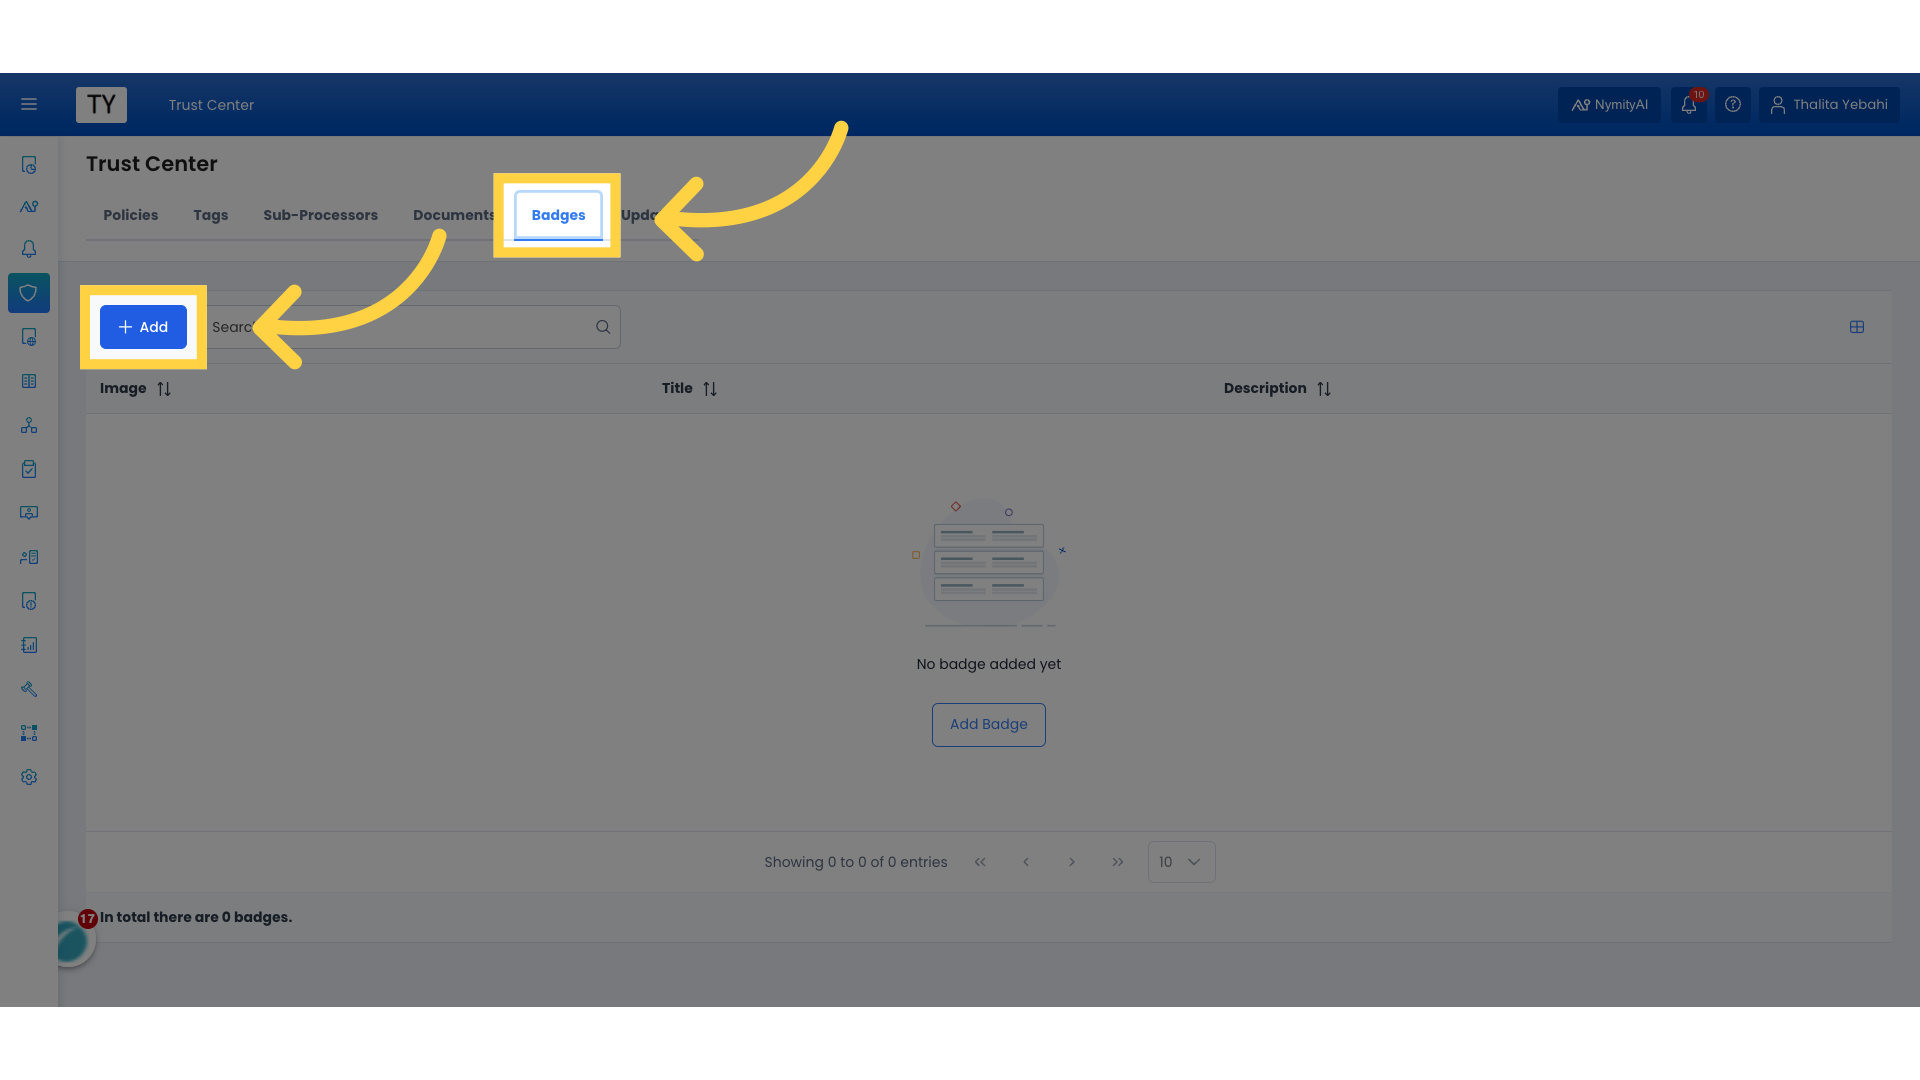This screenshot has height=1080, width=1920.
Task: Select the gavel icon in the sidebar
Action: [28, 689]
